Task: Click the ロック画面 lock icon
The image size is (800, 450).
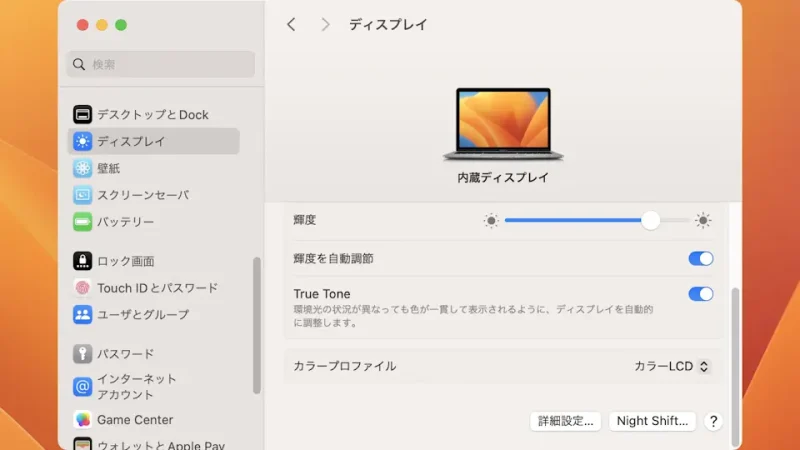Action: (x=82, y=261)
